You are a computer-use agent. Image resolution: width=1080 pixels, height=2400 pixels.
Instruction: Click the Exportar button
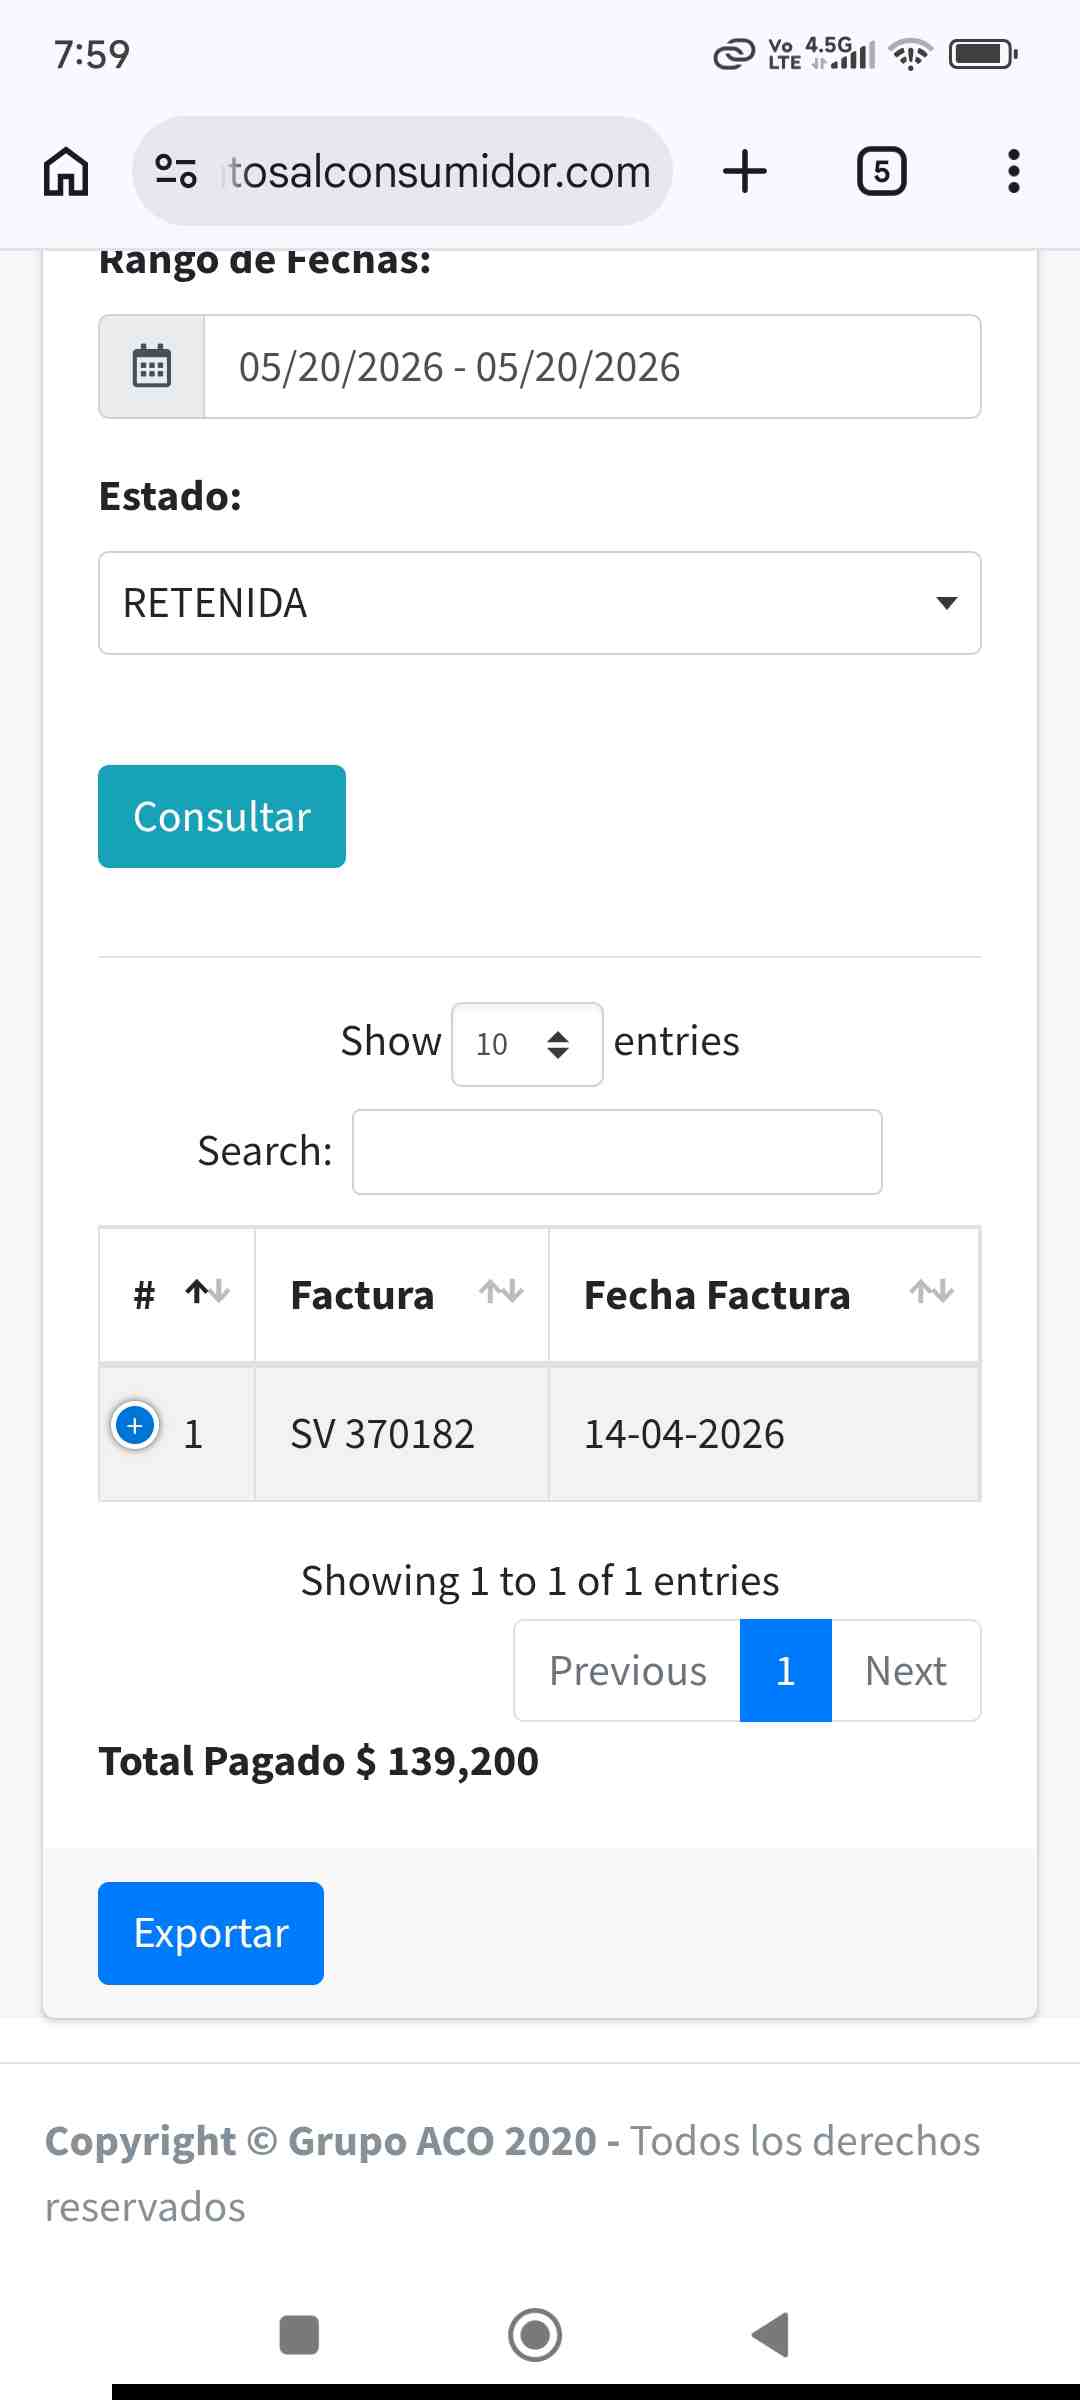pos(211,1933)
